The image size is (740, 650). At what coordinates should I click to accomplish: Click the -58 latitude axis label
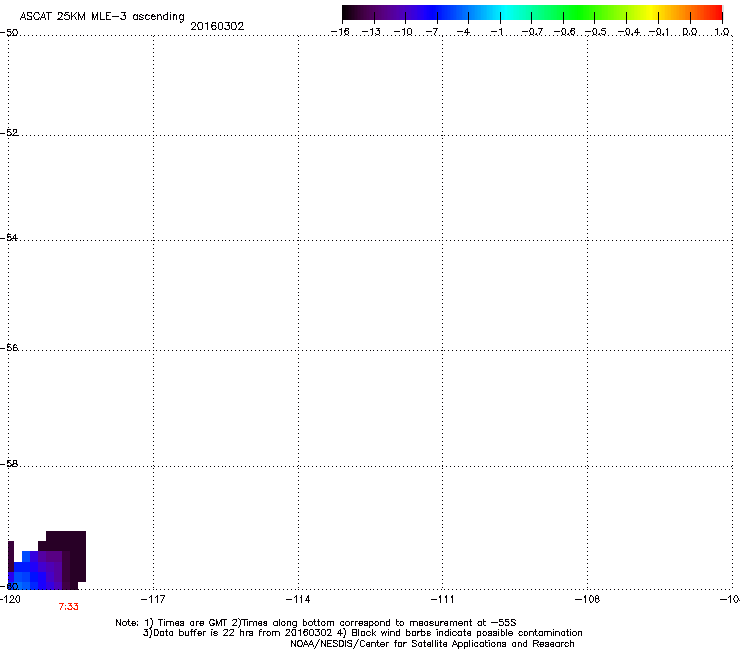pyautogui.click(x=9, y=464)
